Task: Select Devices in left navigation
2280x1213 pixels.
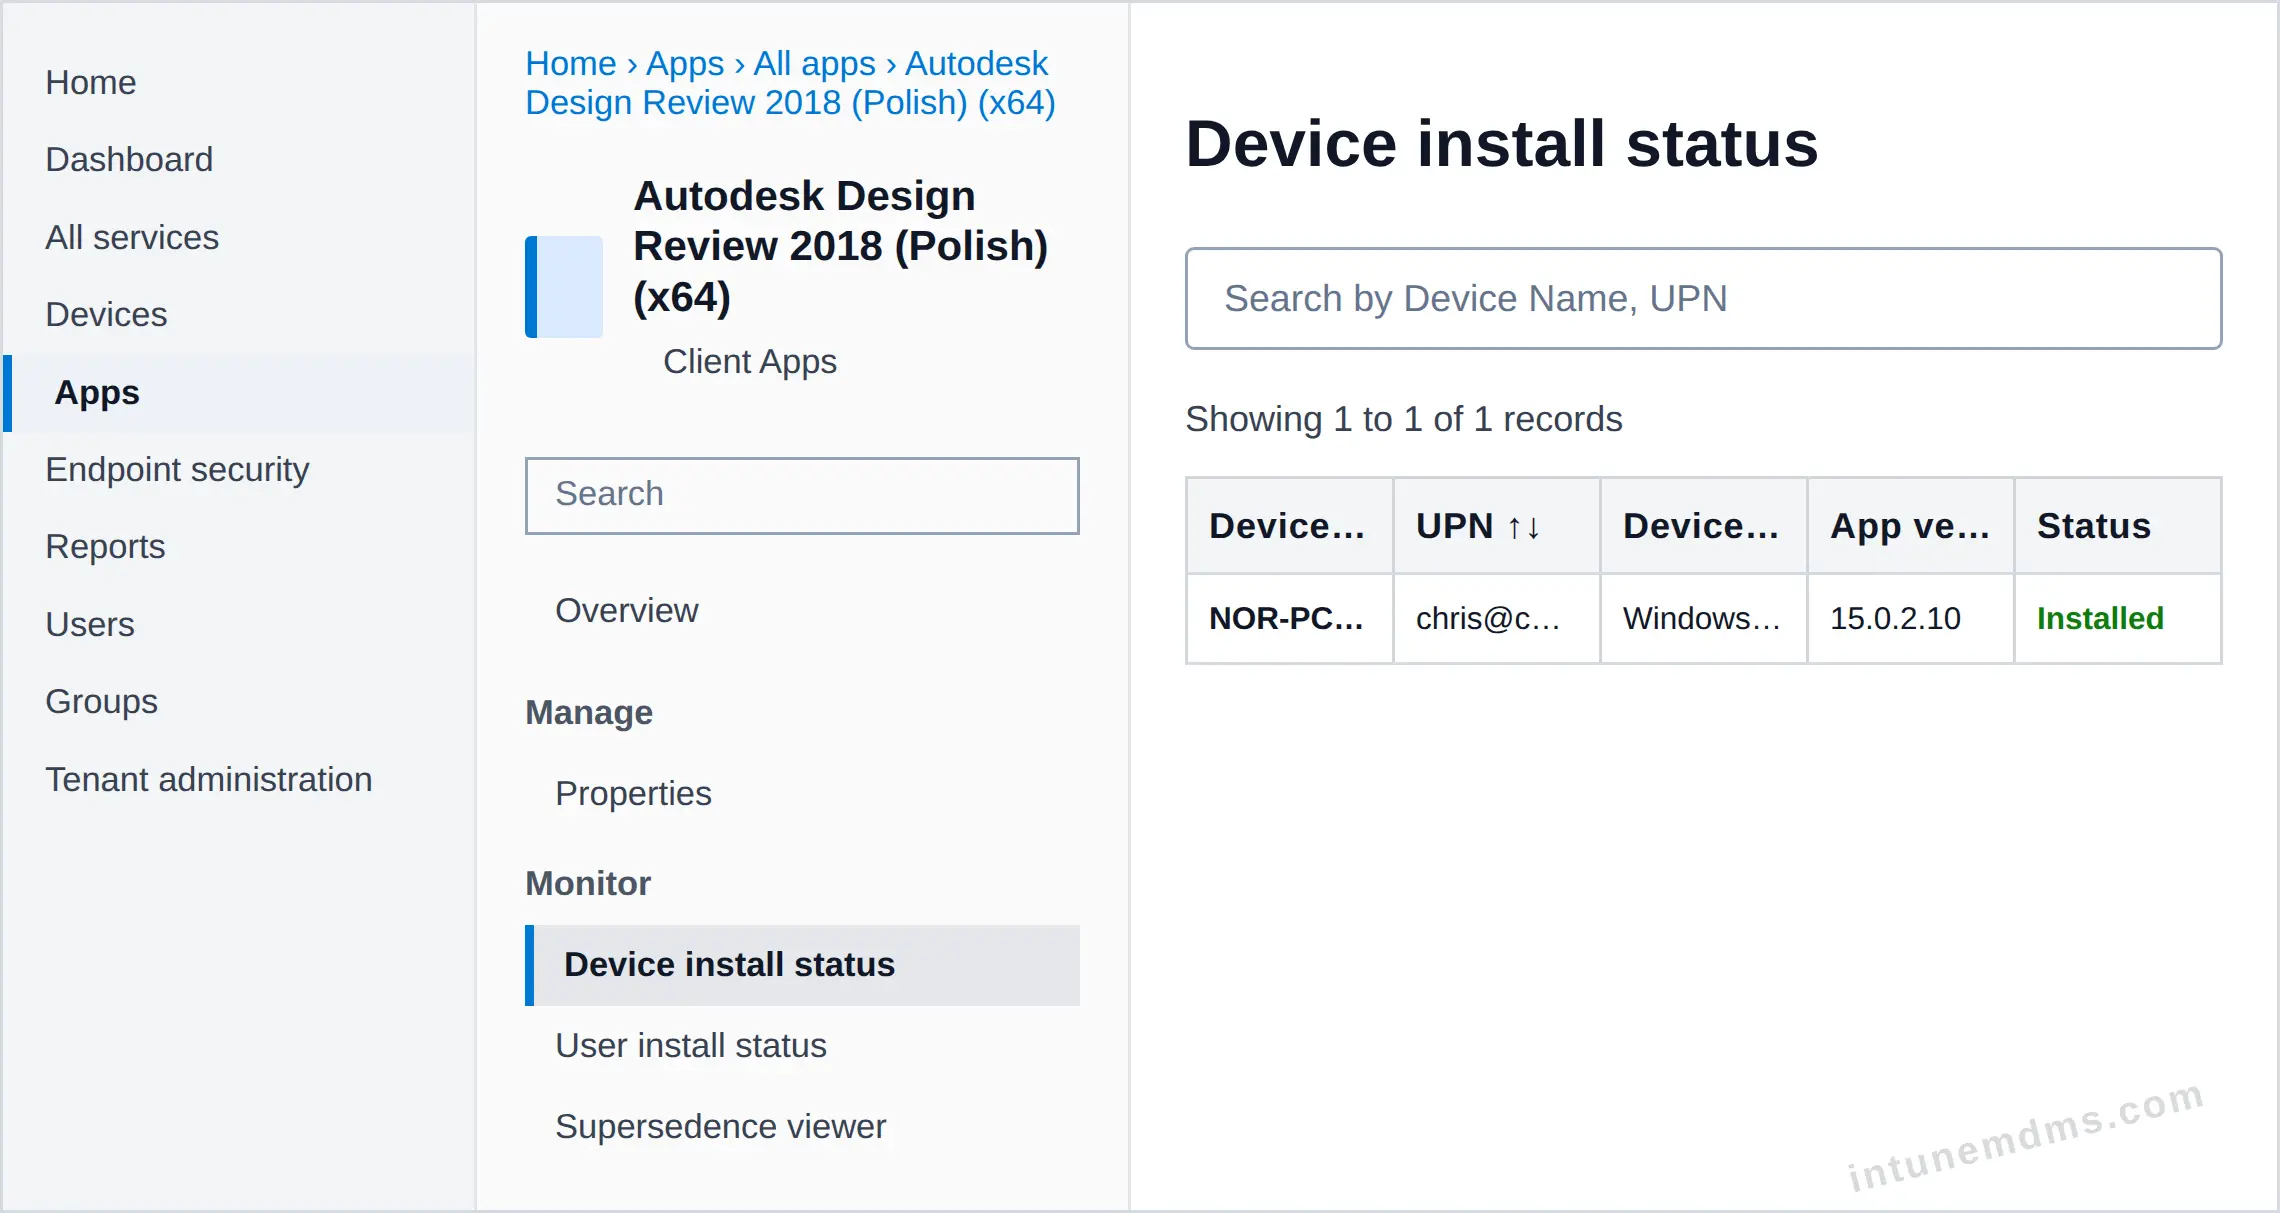Action: click(x=106, y=314)
